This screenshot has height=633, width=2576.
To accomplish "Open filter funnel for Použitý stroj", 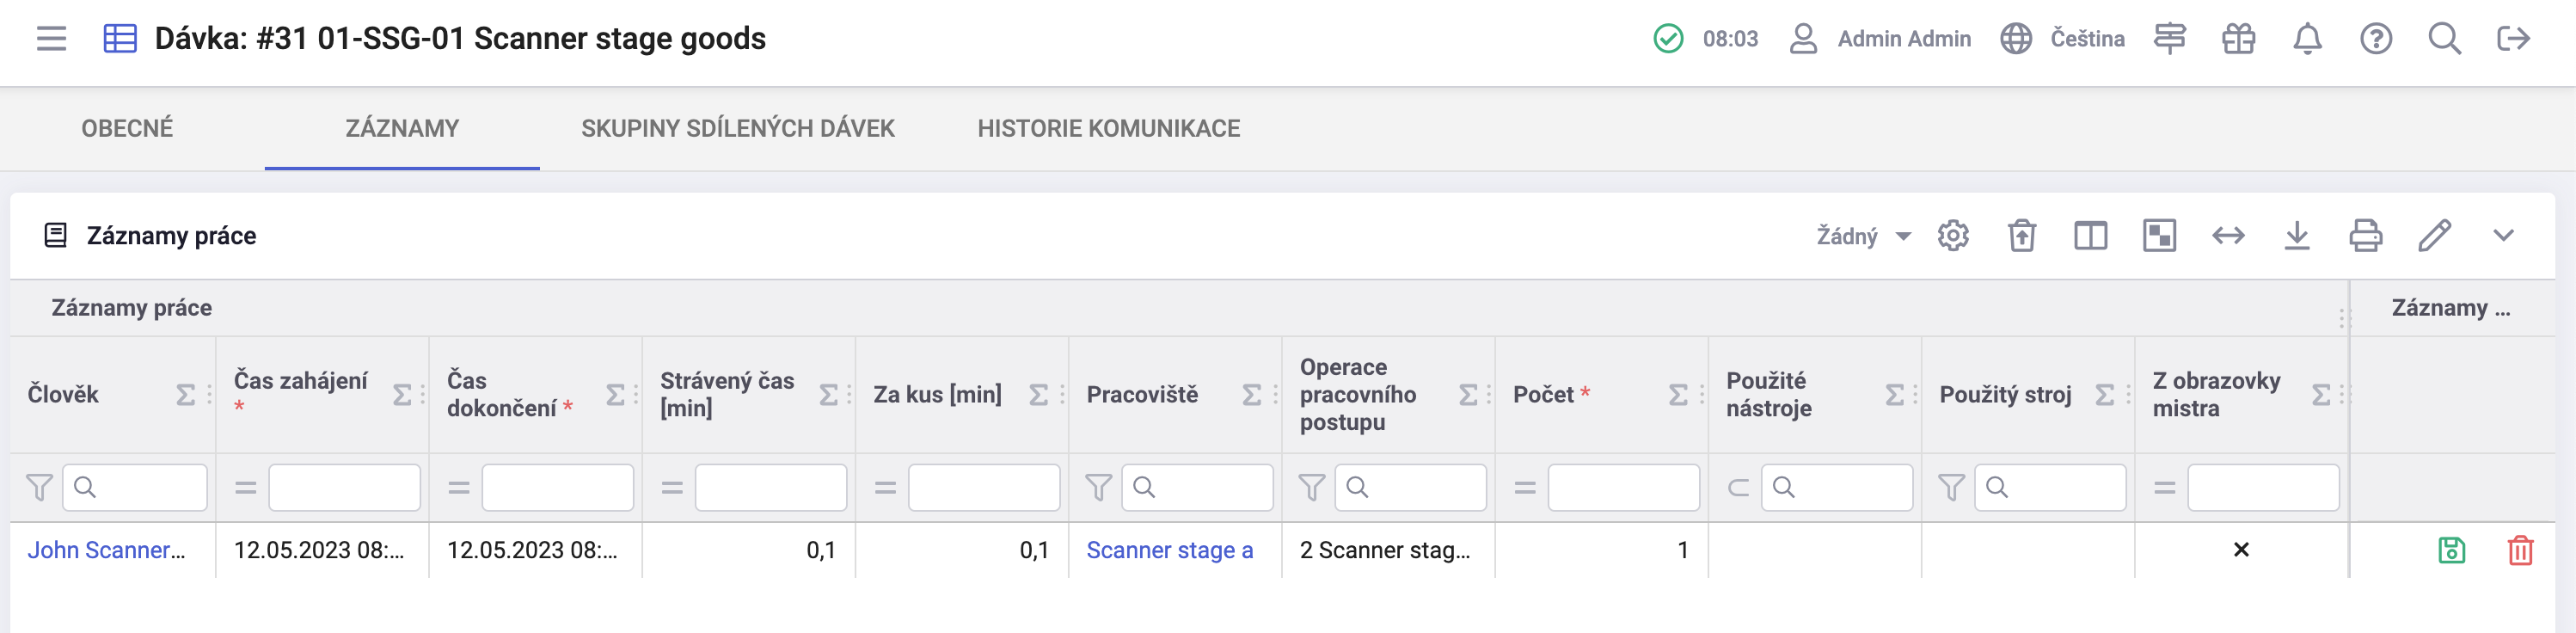I will pyautogui.click(x=1952, y=488).
